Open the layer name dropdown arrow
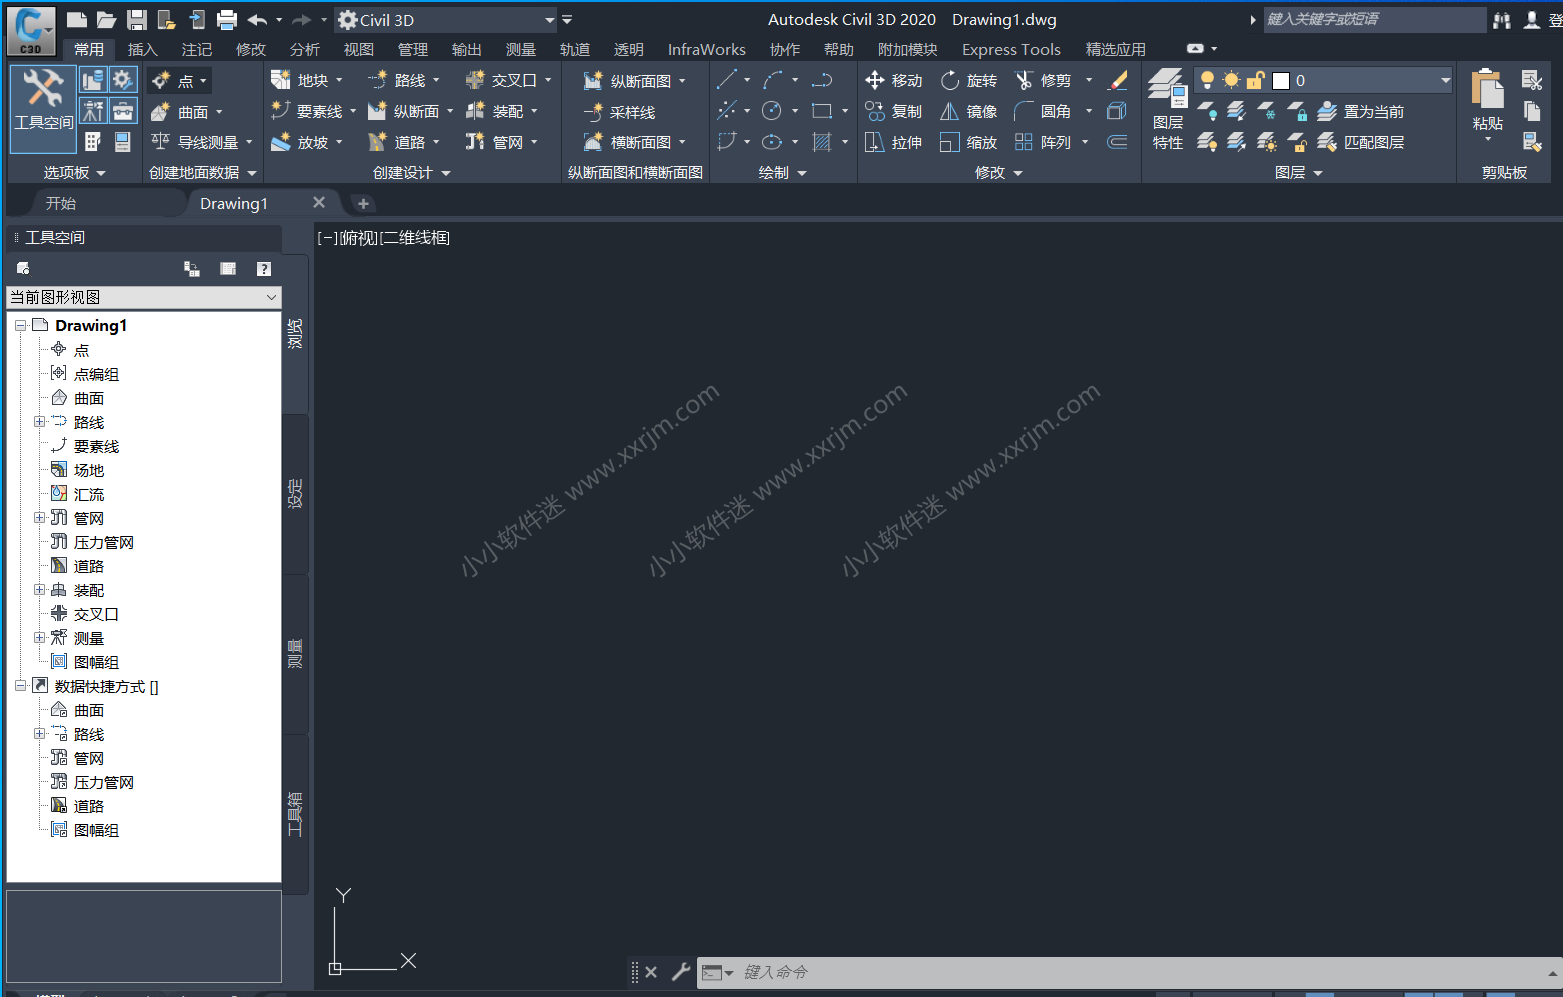The height and width of the screenshot is (997, 1563). (1445, 80)
